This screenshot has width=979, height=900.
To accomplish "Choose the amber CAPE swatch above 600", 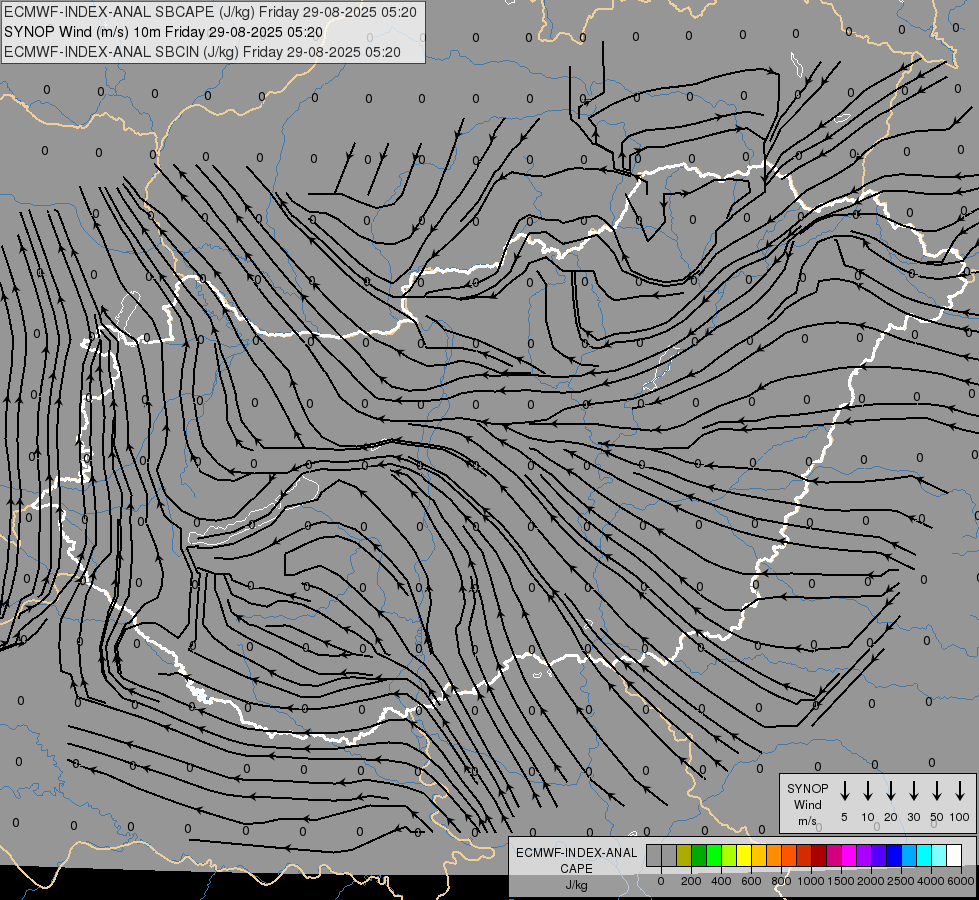I will [x=759, y=855].
